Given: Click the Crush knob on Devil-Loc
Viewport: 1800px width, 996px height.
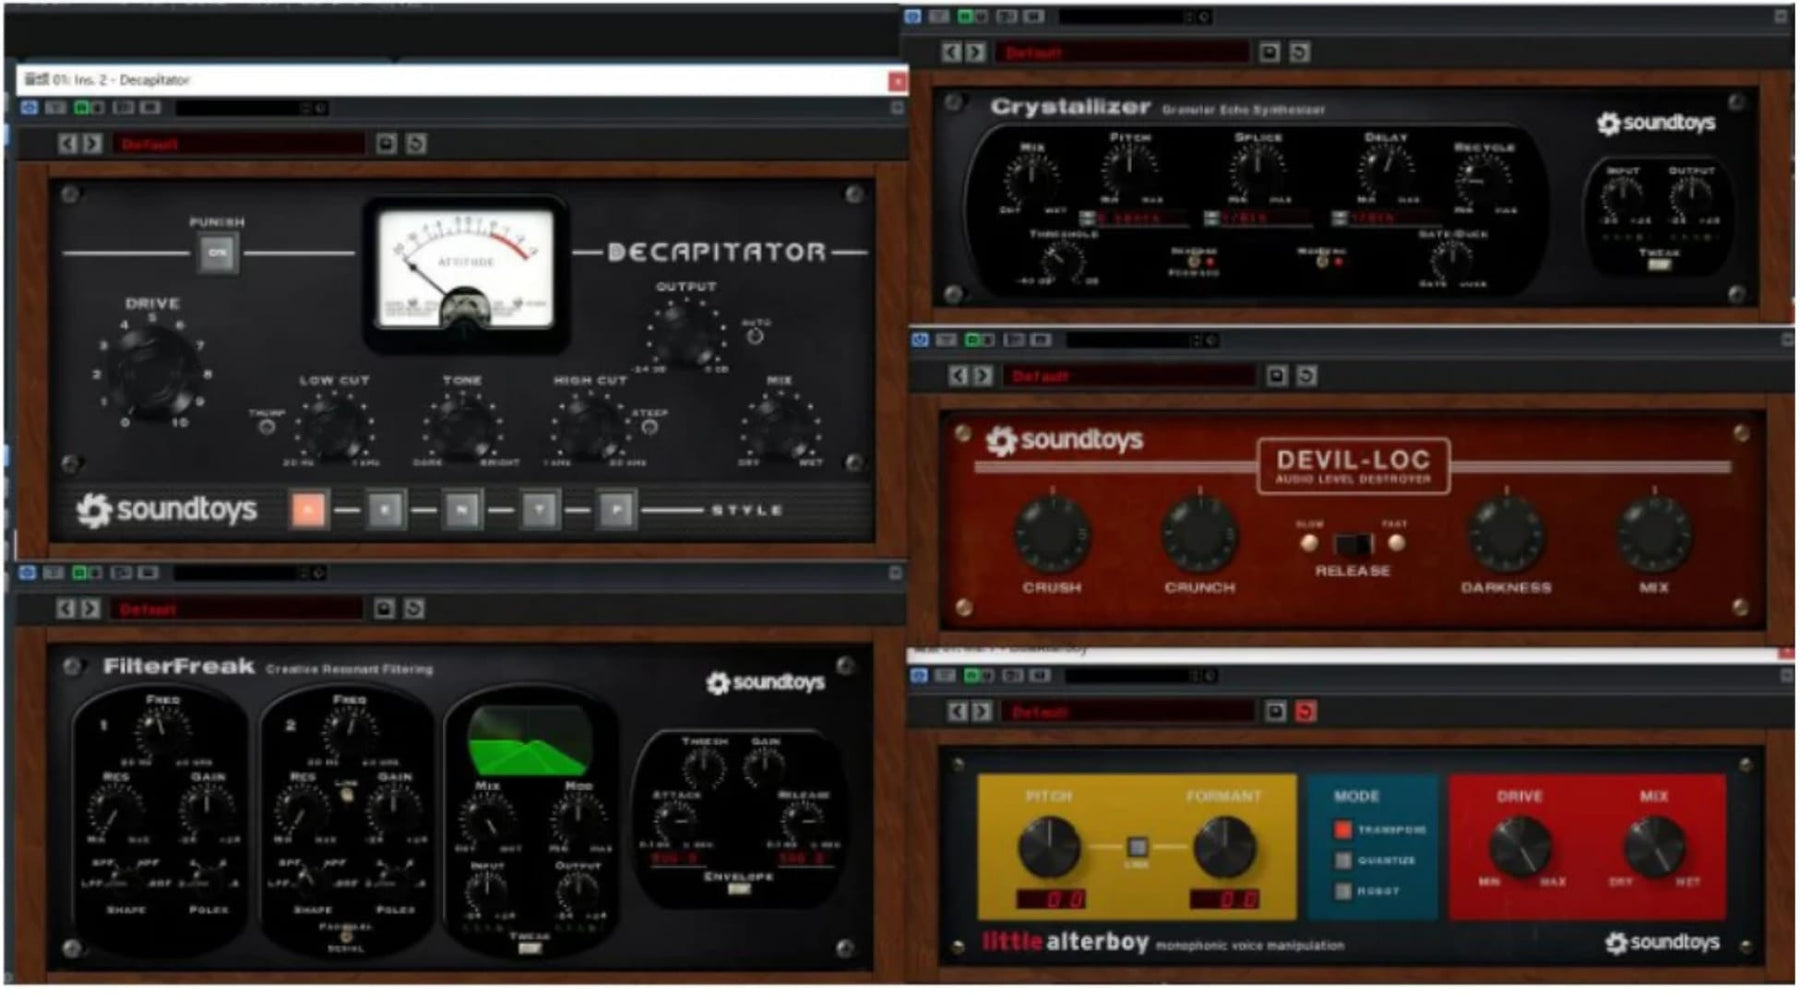Looking at the screenshot, I should [1052, 535].
